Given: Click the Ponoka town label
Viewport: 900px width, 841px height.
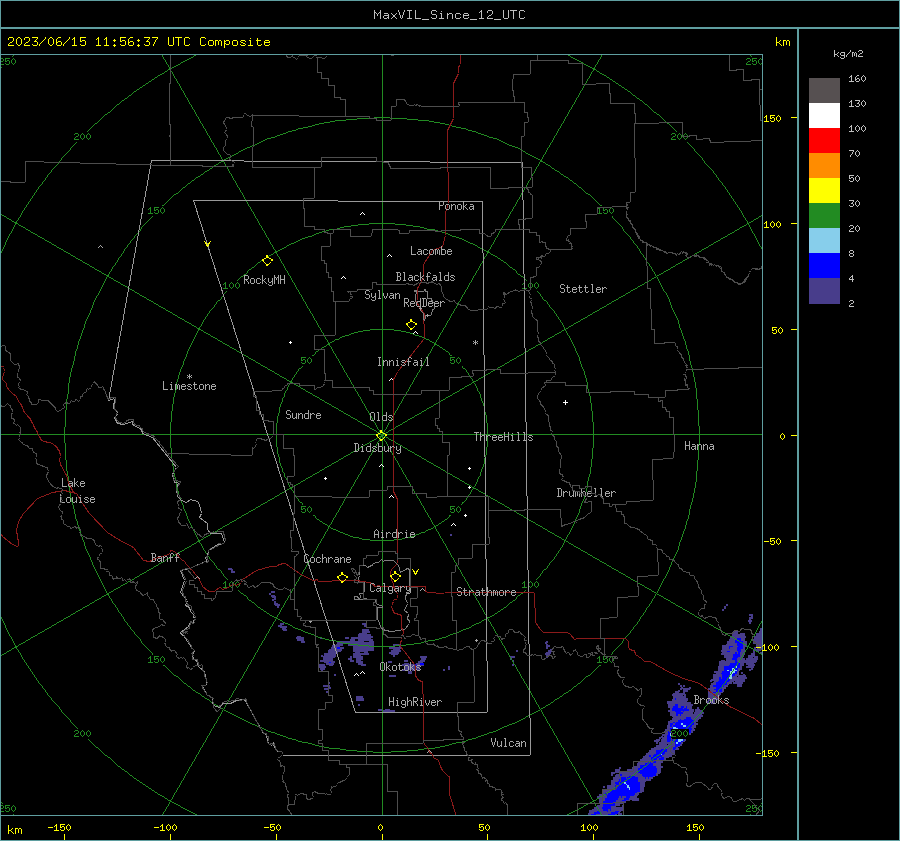Looking at the screenshot, I should coord(456,206).
